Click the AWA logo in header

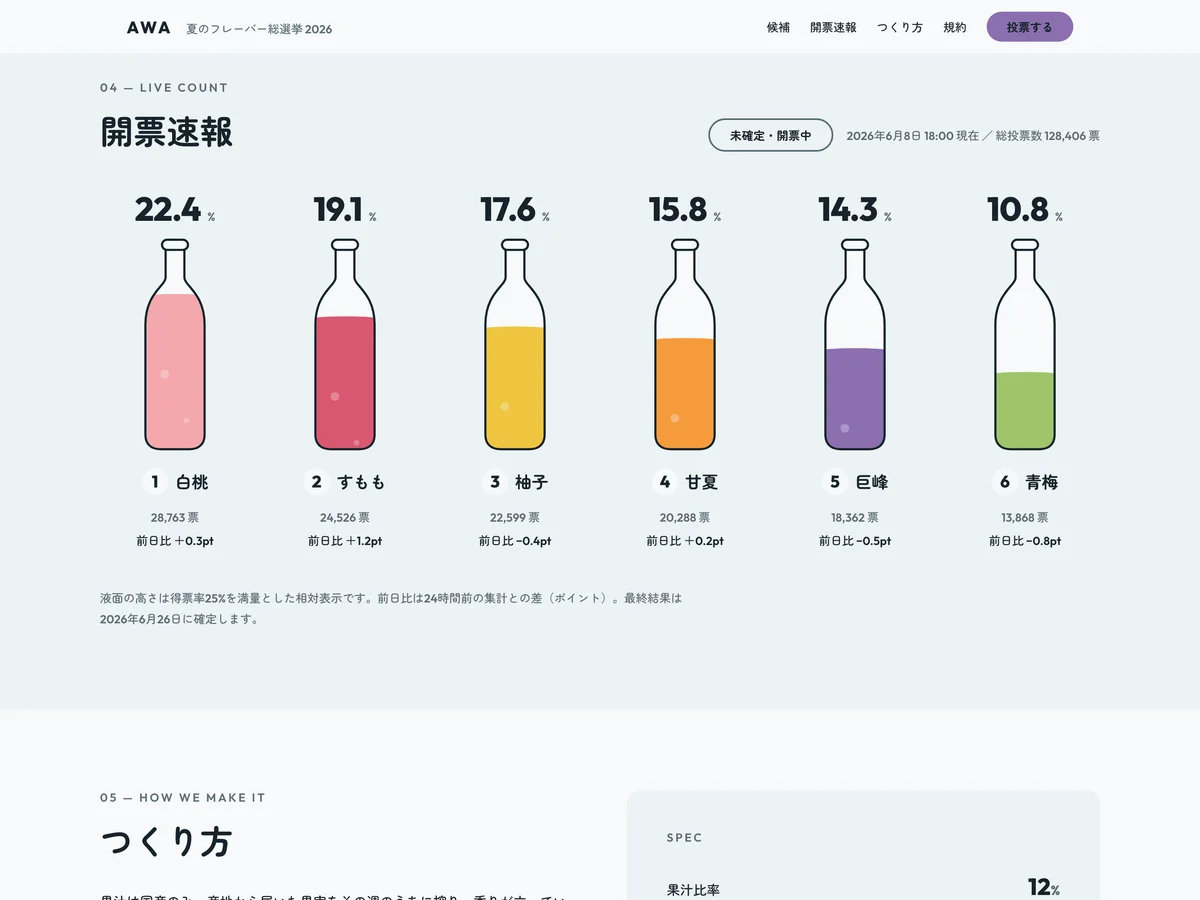[x=149, y=28]
